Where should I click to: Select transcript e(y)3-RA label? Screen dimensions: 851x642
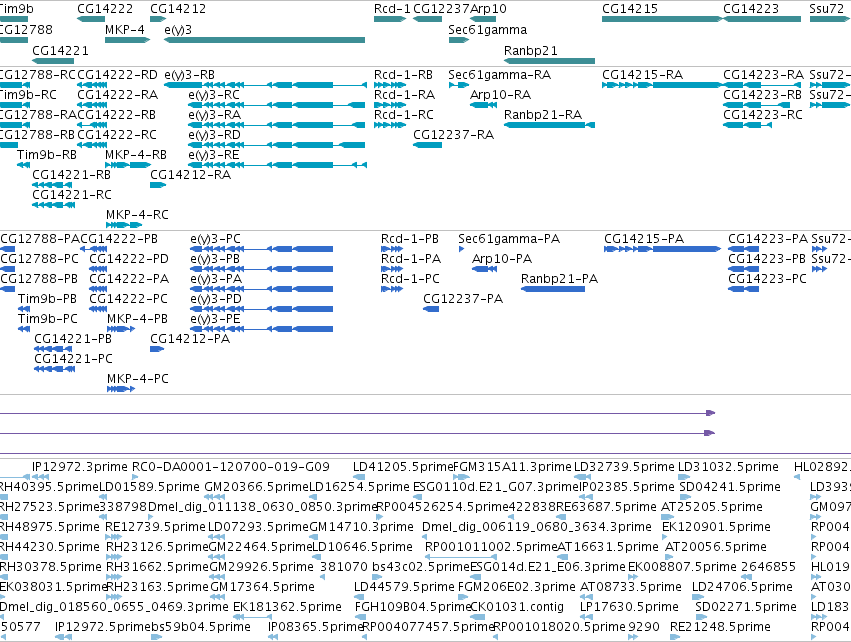point(214,115)
